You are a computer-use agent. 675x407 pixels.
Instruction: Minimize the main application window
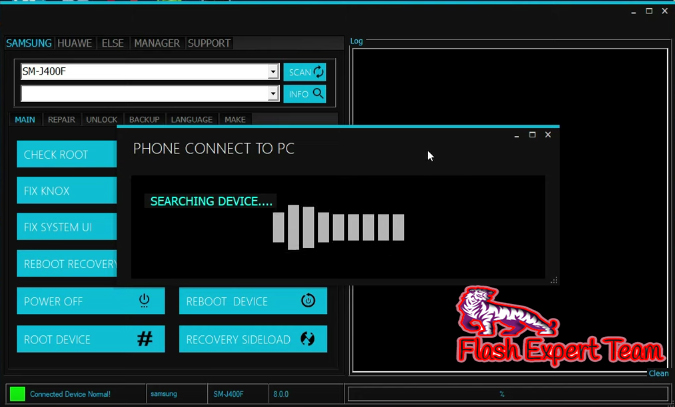tap(634, 12)
